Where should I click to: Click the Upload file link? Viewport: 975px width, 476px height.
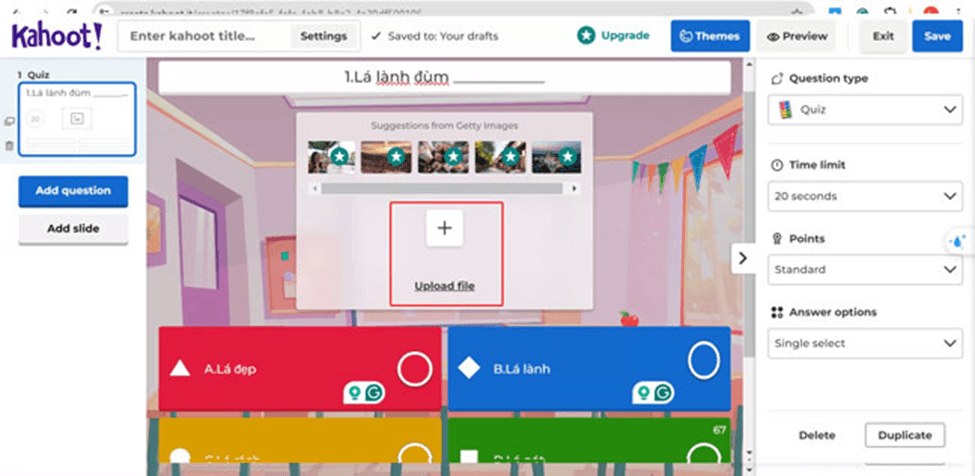[445, 286]
